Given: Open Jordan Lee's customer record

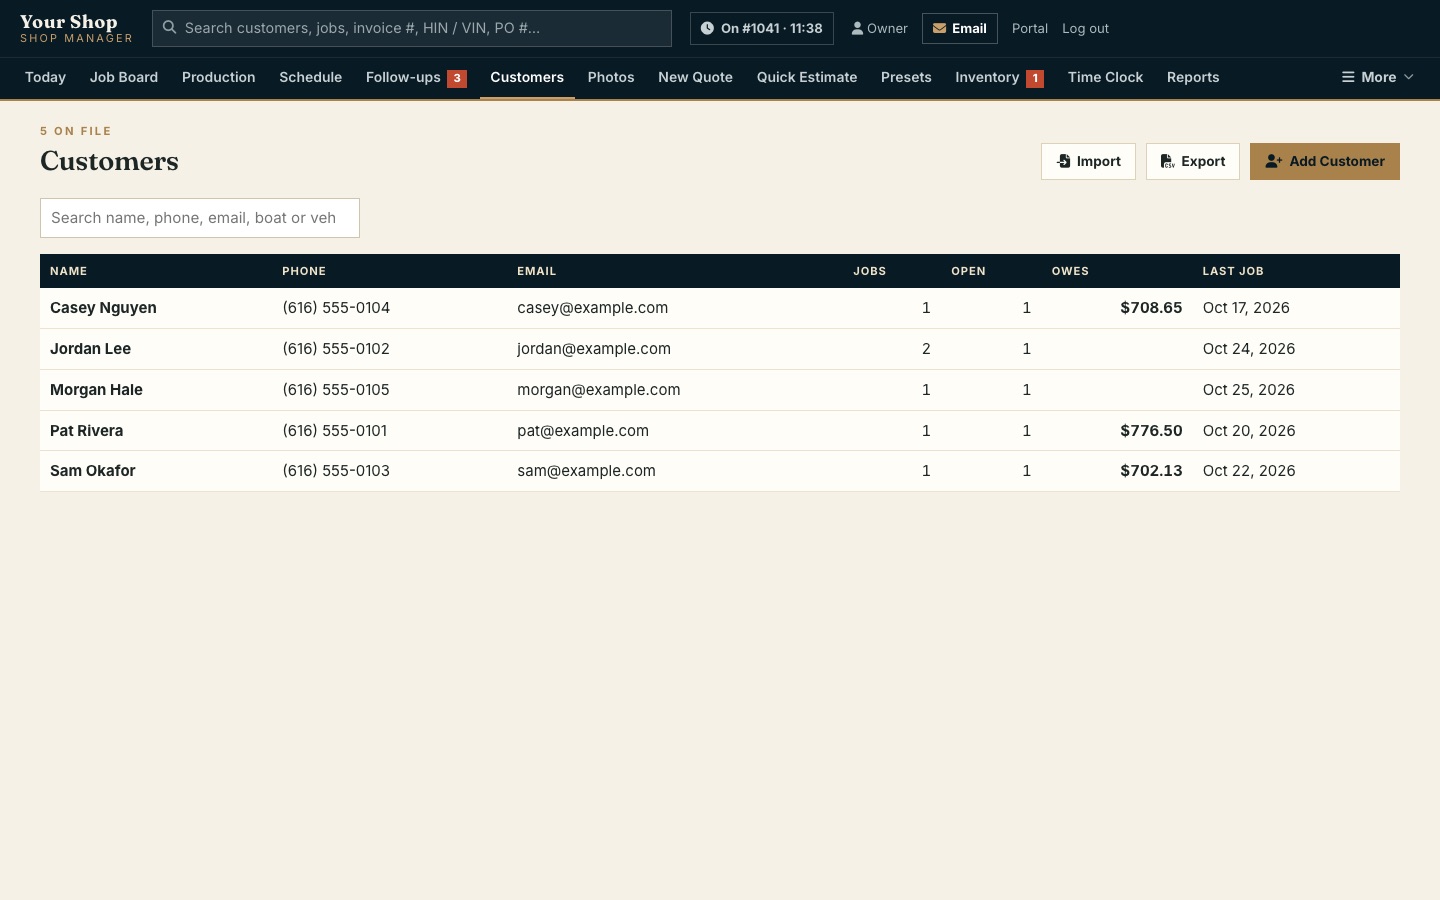Looking at the screenshot, I should click(90, 349).
